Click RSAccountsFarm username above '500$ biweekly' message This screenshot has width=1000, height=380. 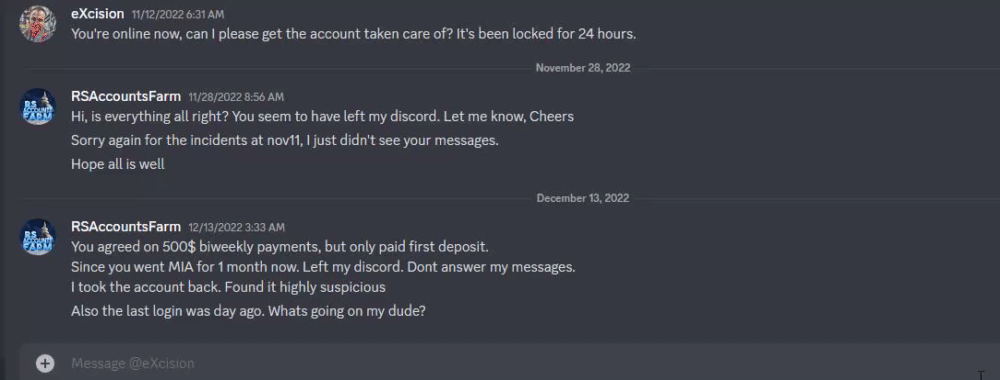tap(126, 227)
